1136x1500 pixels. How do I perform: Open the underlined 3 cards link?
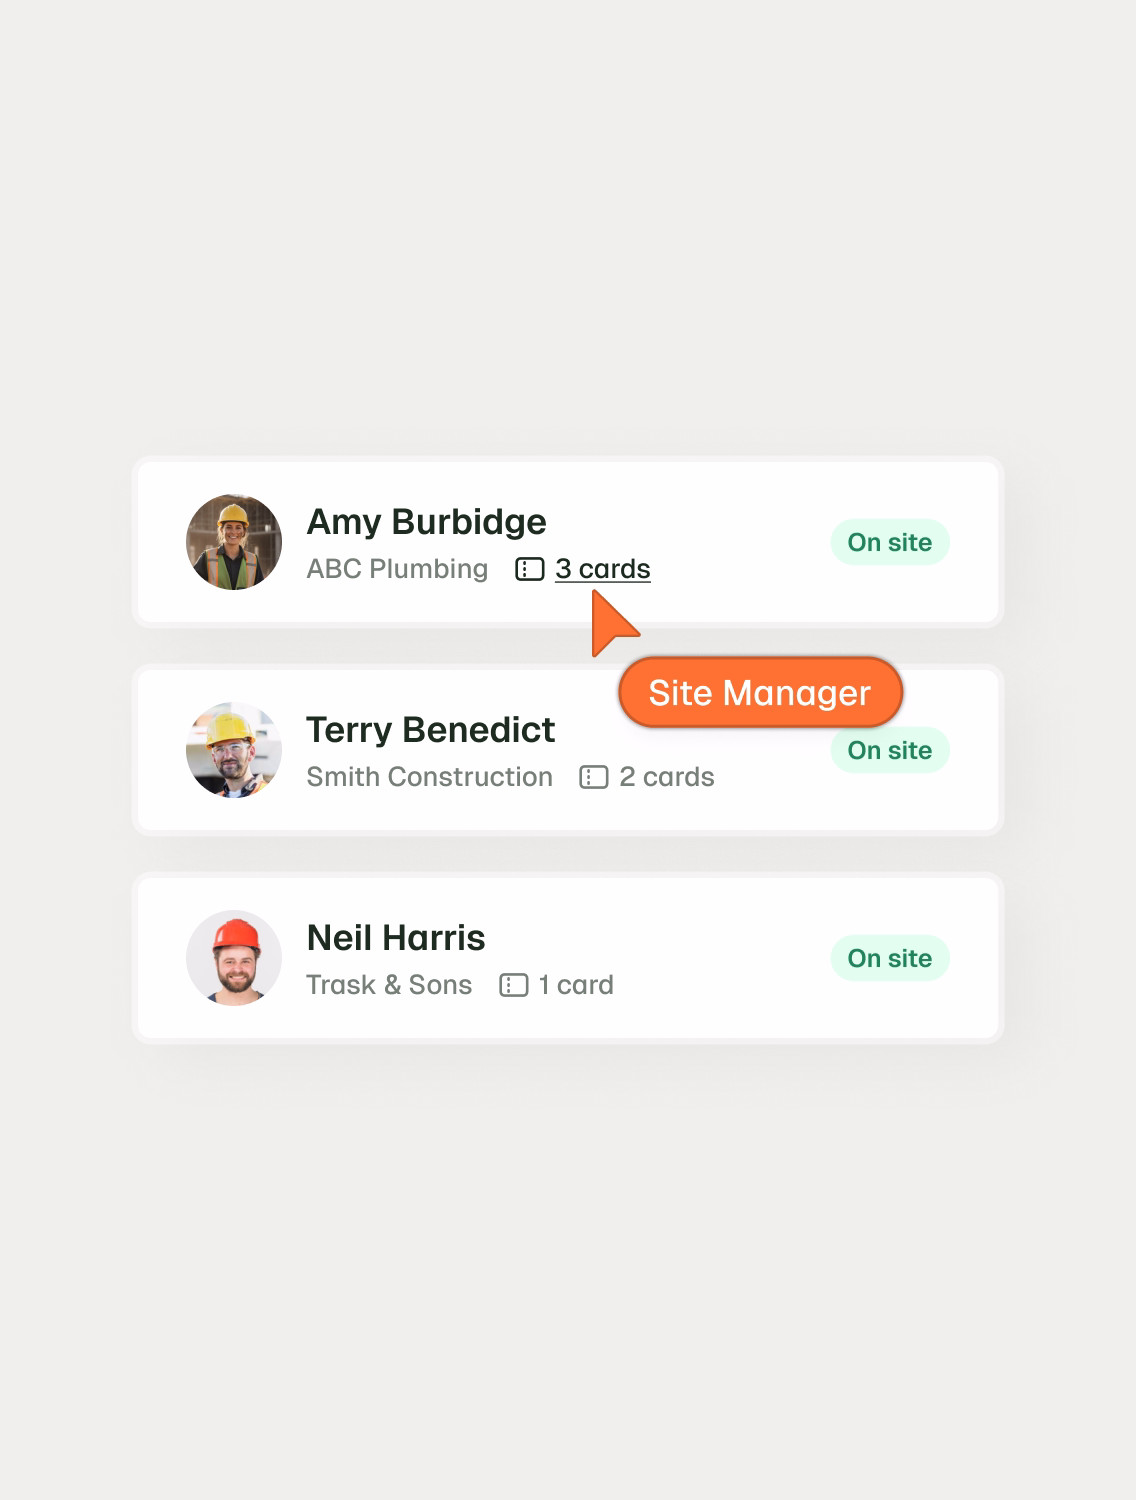tap(603, 569)
